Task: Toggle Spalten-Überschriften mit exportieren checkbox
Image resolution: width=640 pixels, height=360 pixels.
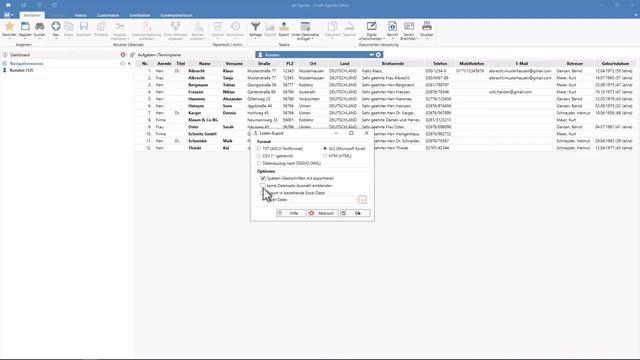Action: point(263,178)
